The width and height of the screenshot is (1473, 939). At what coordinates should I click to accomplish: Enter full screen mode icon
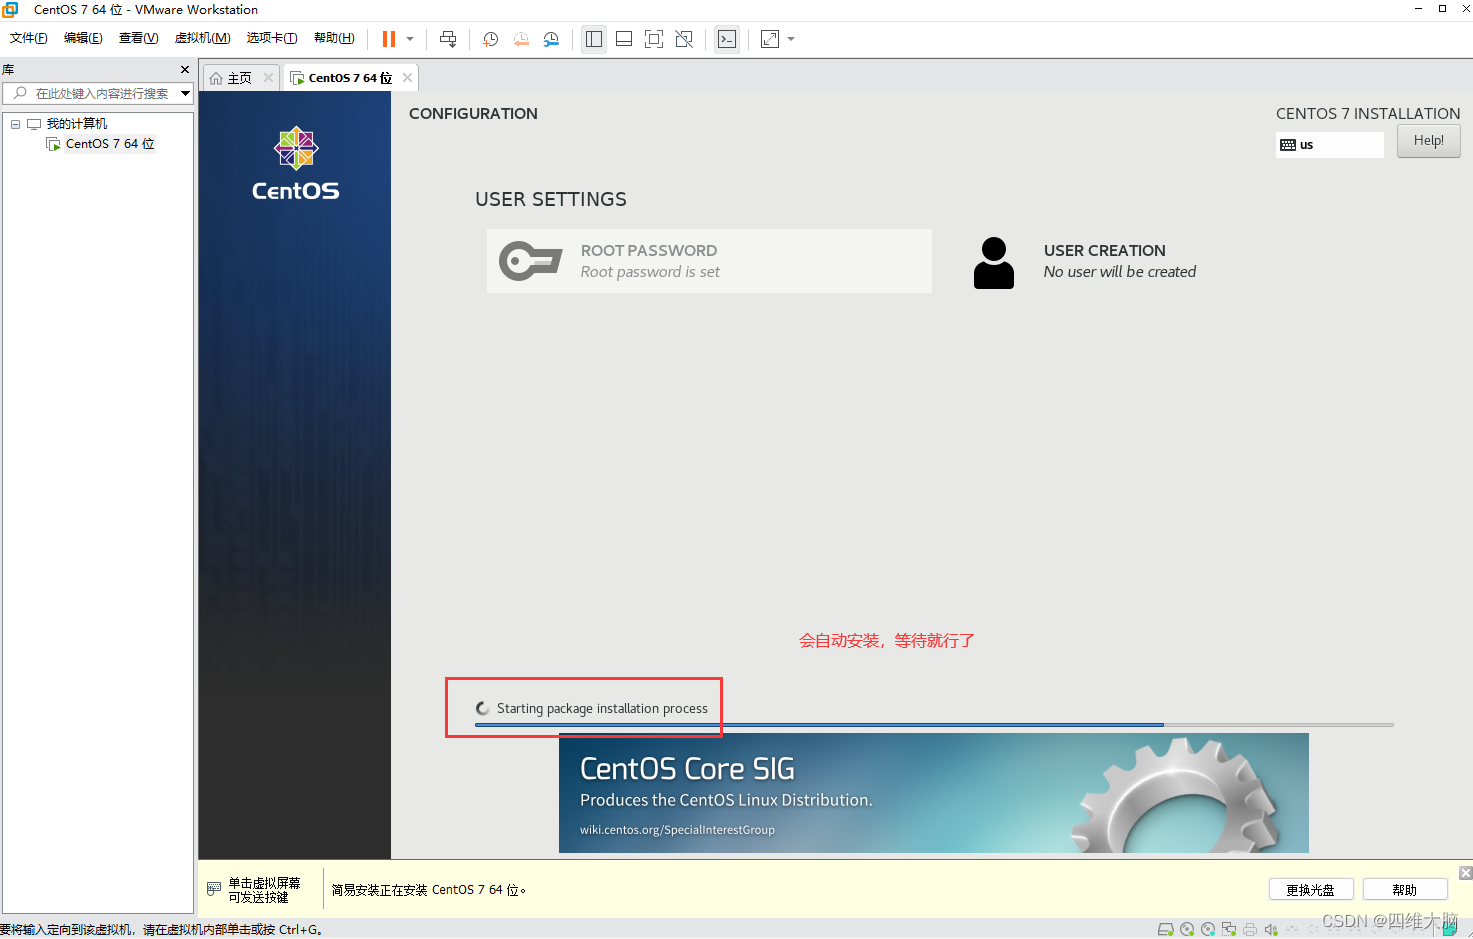click(654, 39)
